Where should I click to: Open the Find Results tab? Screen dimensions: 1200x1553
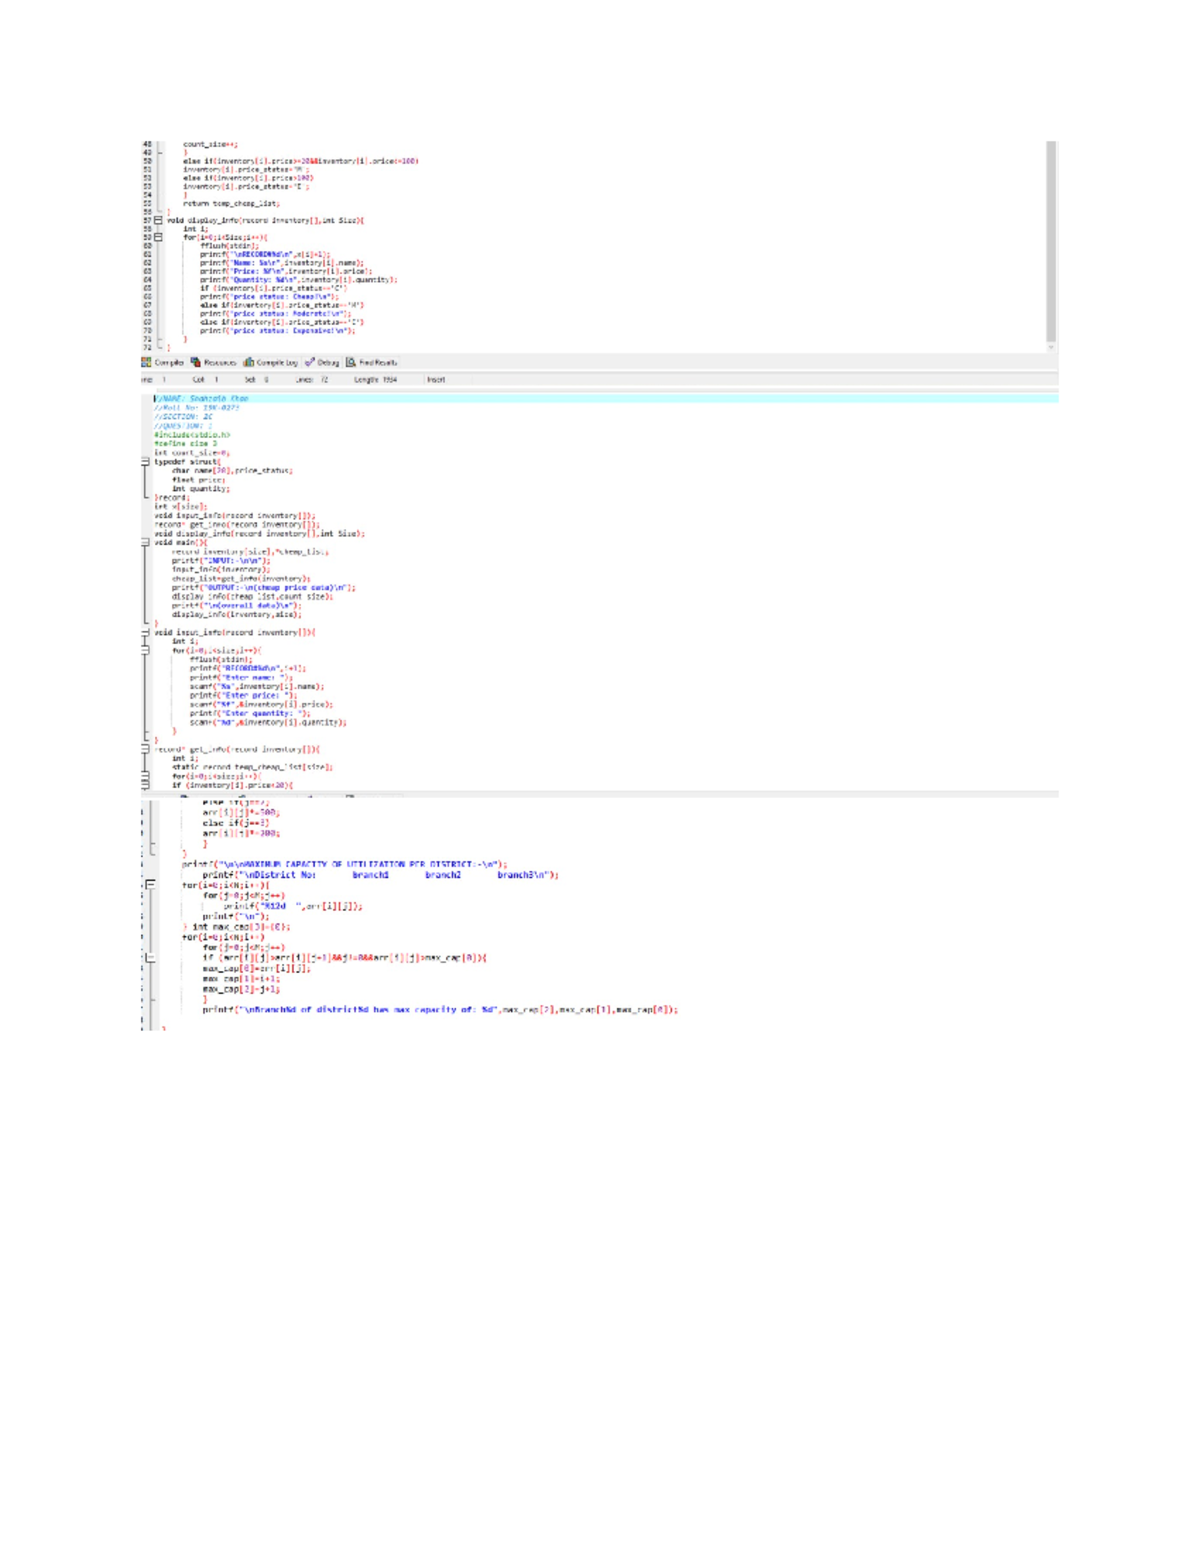tap(371, 363)
